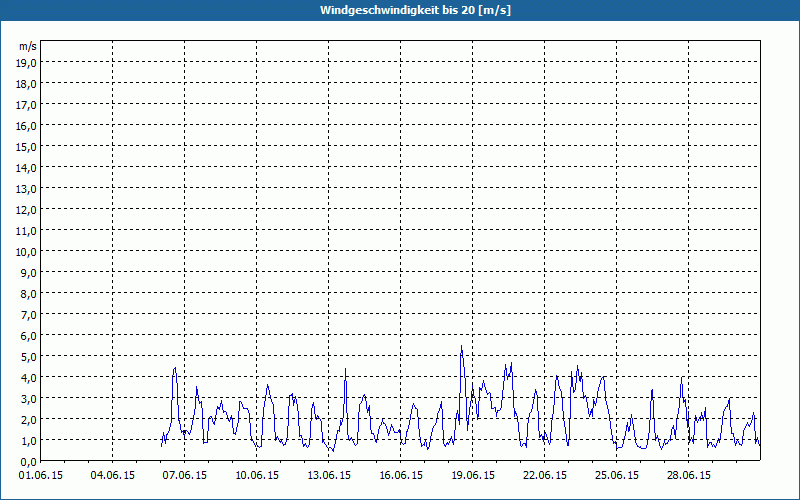Click the 11,0 y-axis label
Screen dimensions: 800x500
pos(27,231)
